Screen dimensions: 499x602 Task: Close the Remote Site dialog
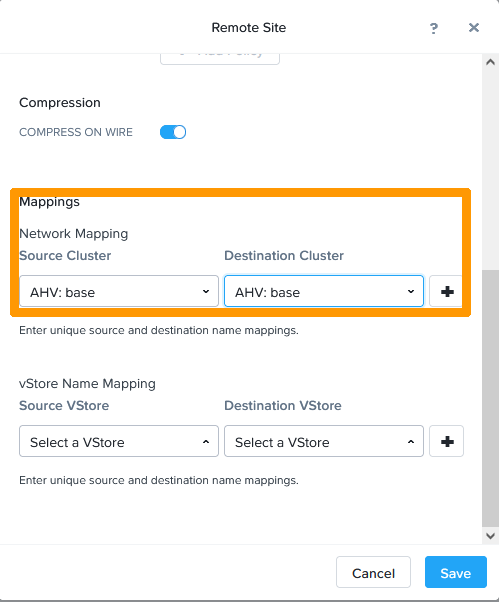(474, 28)
